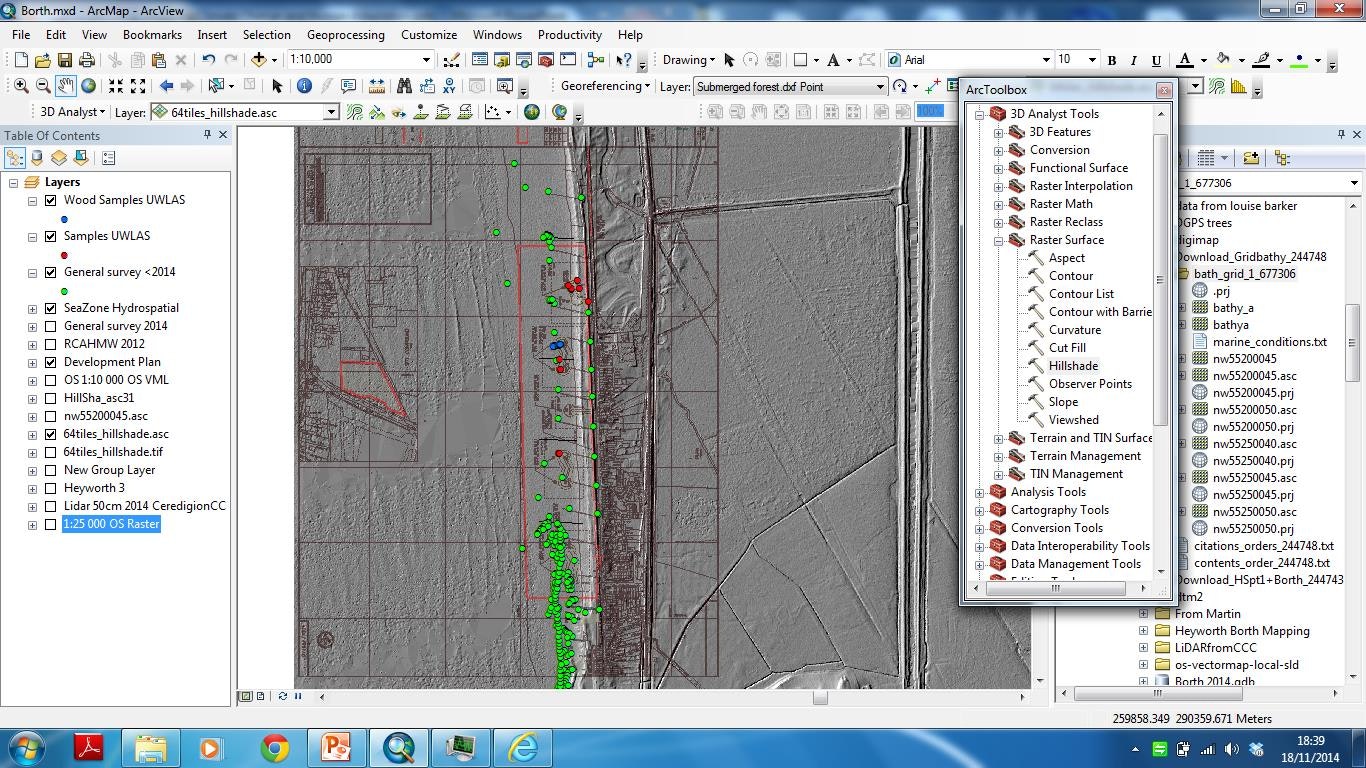Open Google Chrome from taskbar
Image resolution: width=1366 pixels, height=768 pixels.
pyautogui.click(x=274, y=748)
